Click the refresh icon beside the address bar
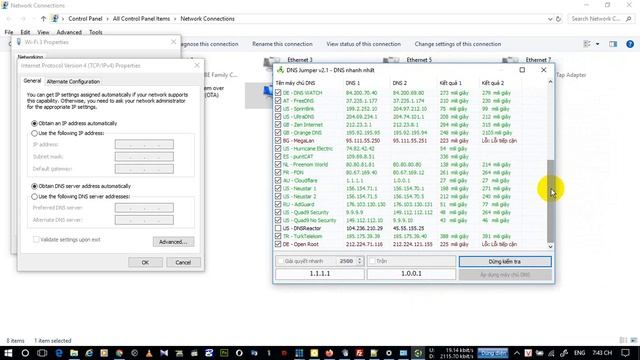This screenshot has width=640, height=360. point(558,19)
